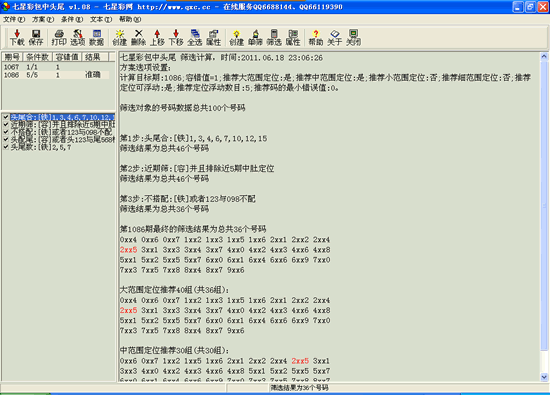Uncheck the 头尾数 condition checkbox
The height and width of the screenshot is (395, 550).
point(6,147)
